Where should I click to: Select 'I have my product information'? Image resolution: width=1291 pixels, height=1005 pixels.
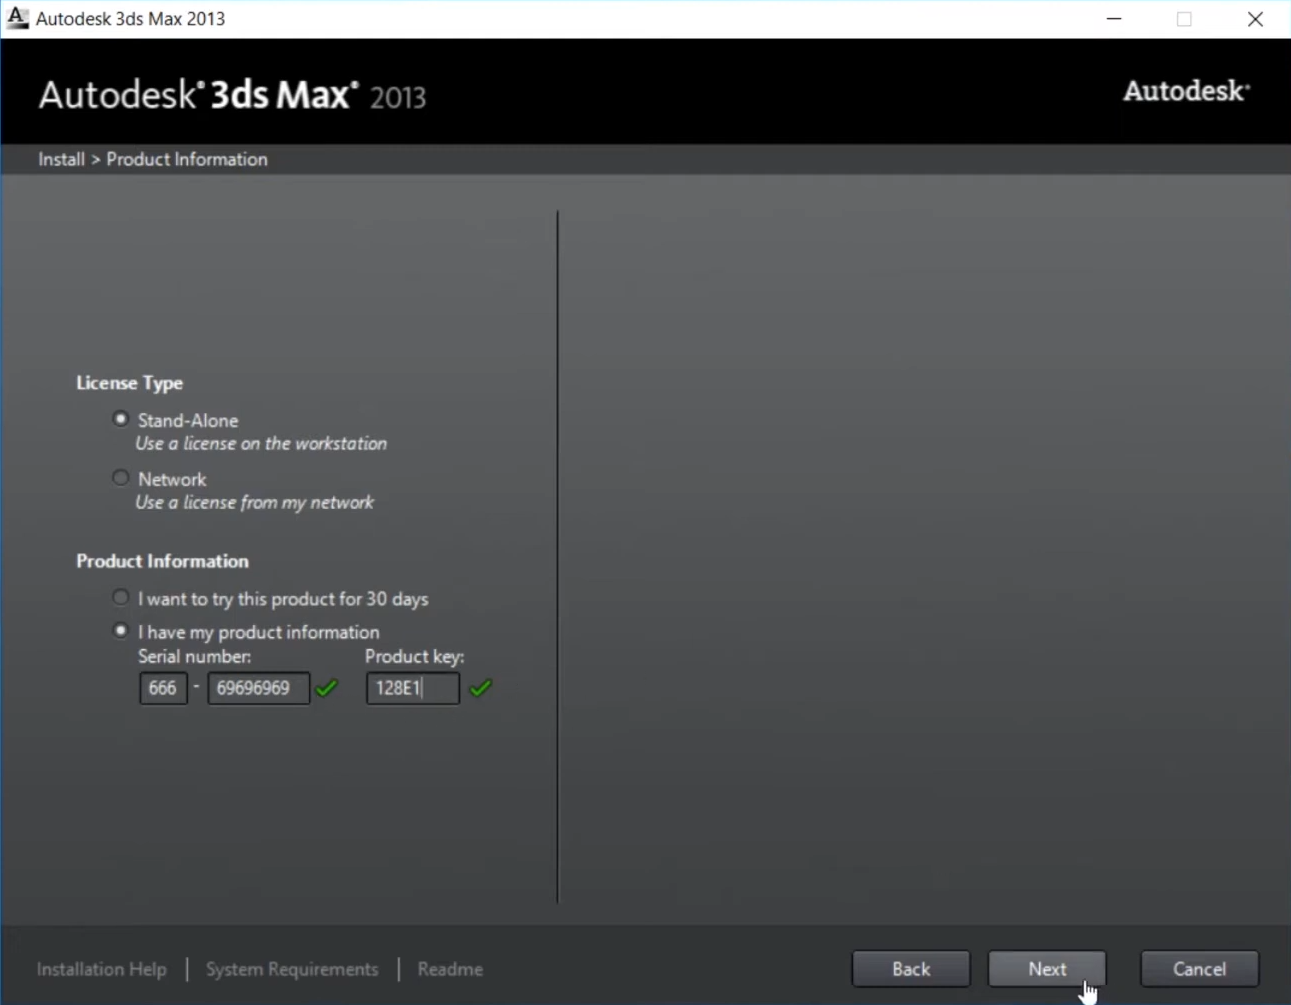coord(121,631)
